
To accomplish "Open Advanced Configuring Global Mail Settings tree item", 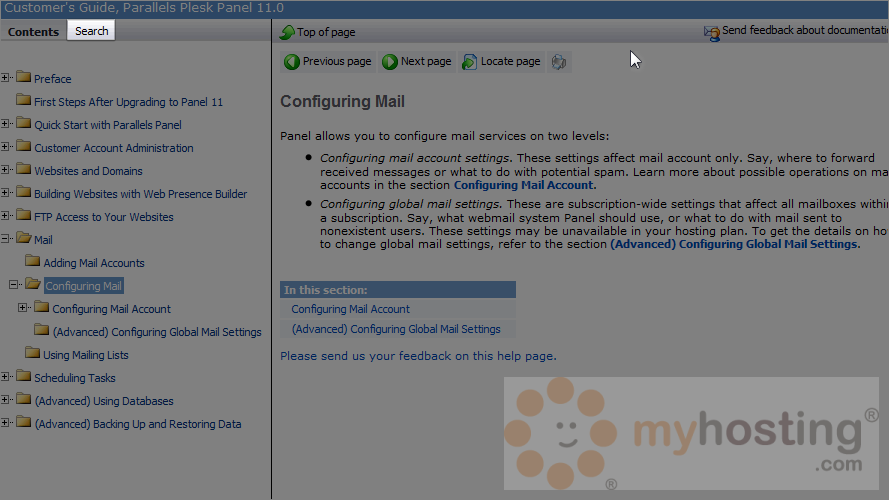I will pyautogui.click(x=157, y=332).
